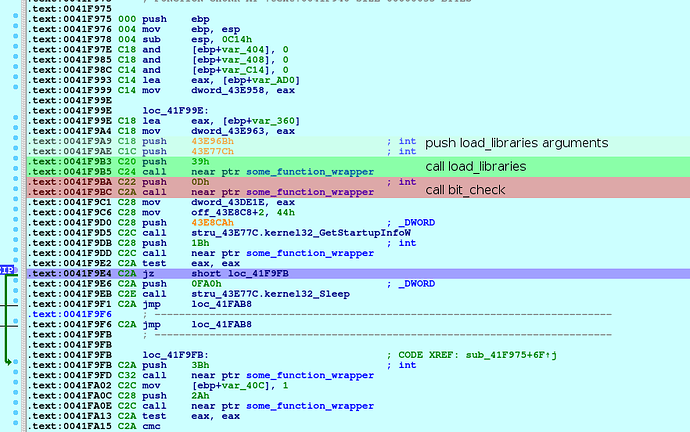
Task: Follow CODE XREF sub_41F975+6F
Action: click(x=511, y=355)
